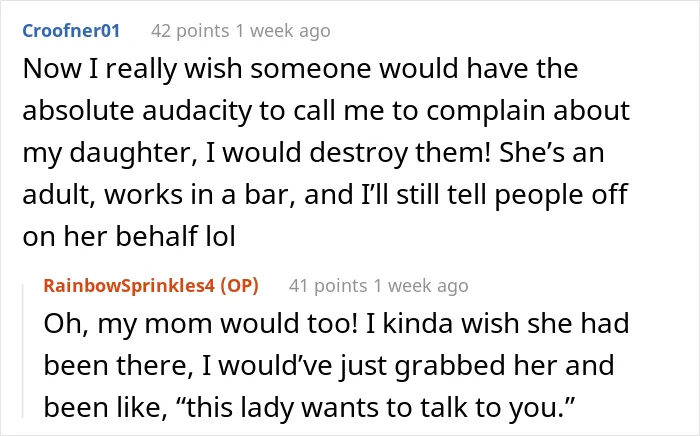
Task: Click the phrase "Oh, my mom would too!"
Action: [x=201, y=324]
